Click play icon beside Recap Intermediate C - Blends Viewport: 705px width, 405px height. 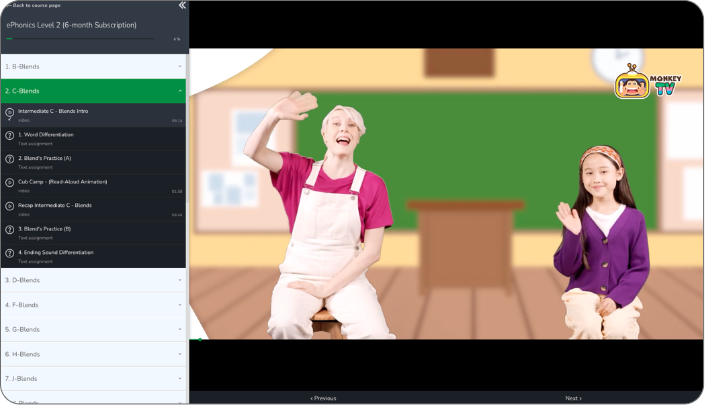coord(9,208)
